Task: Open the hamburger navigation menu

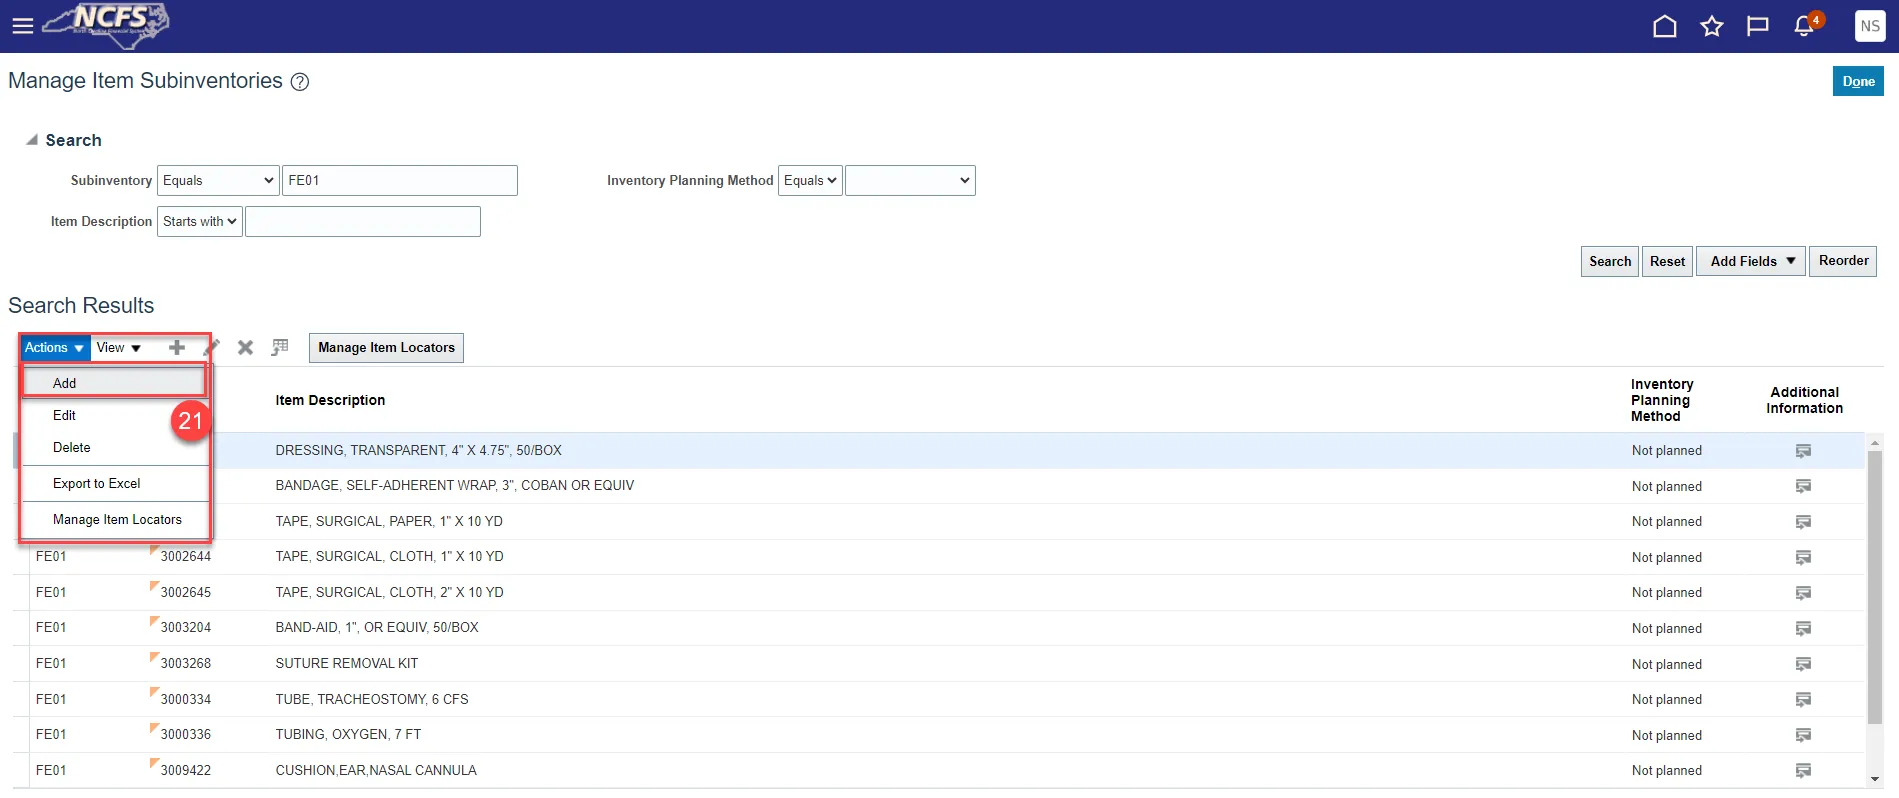Action: [x=22, y=26]
